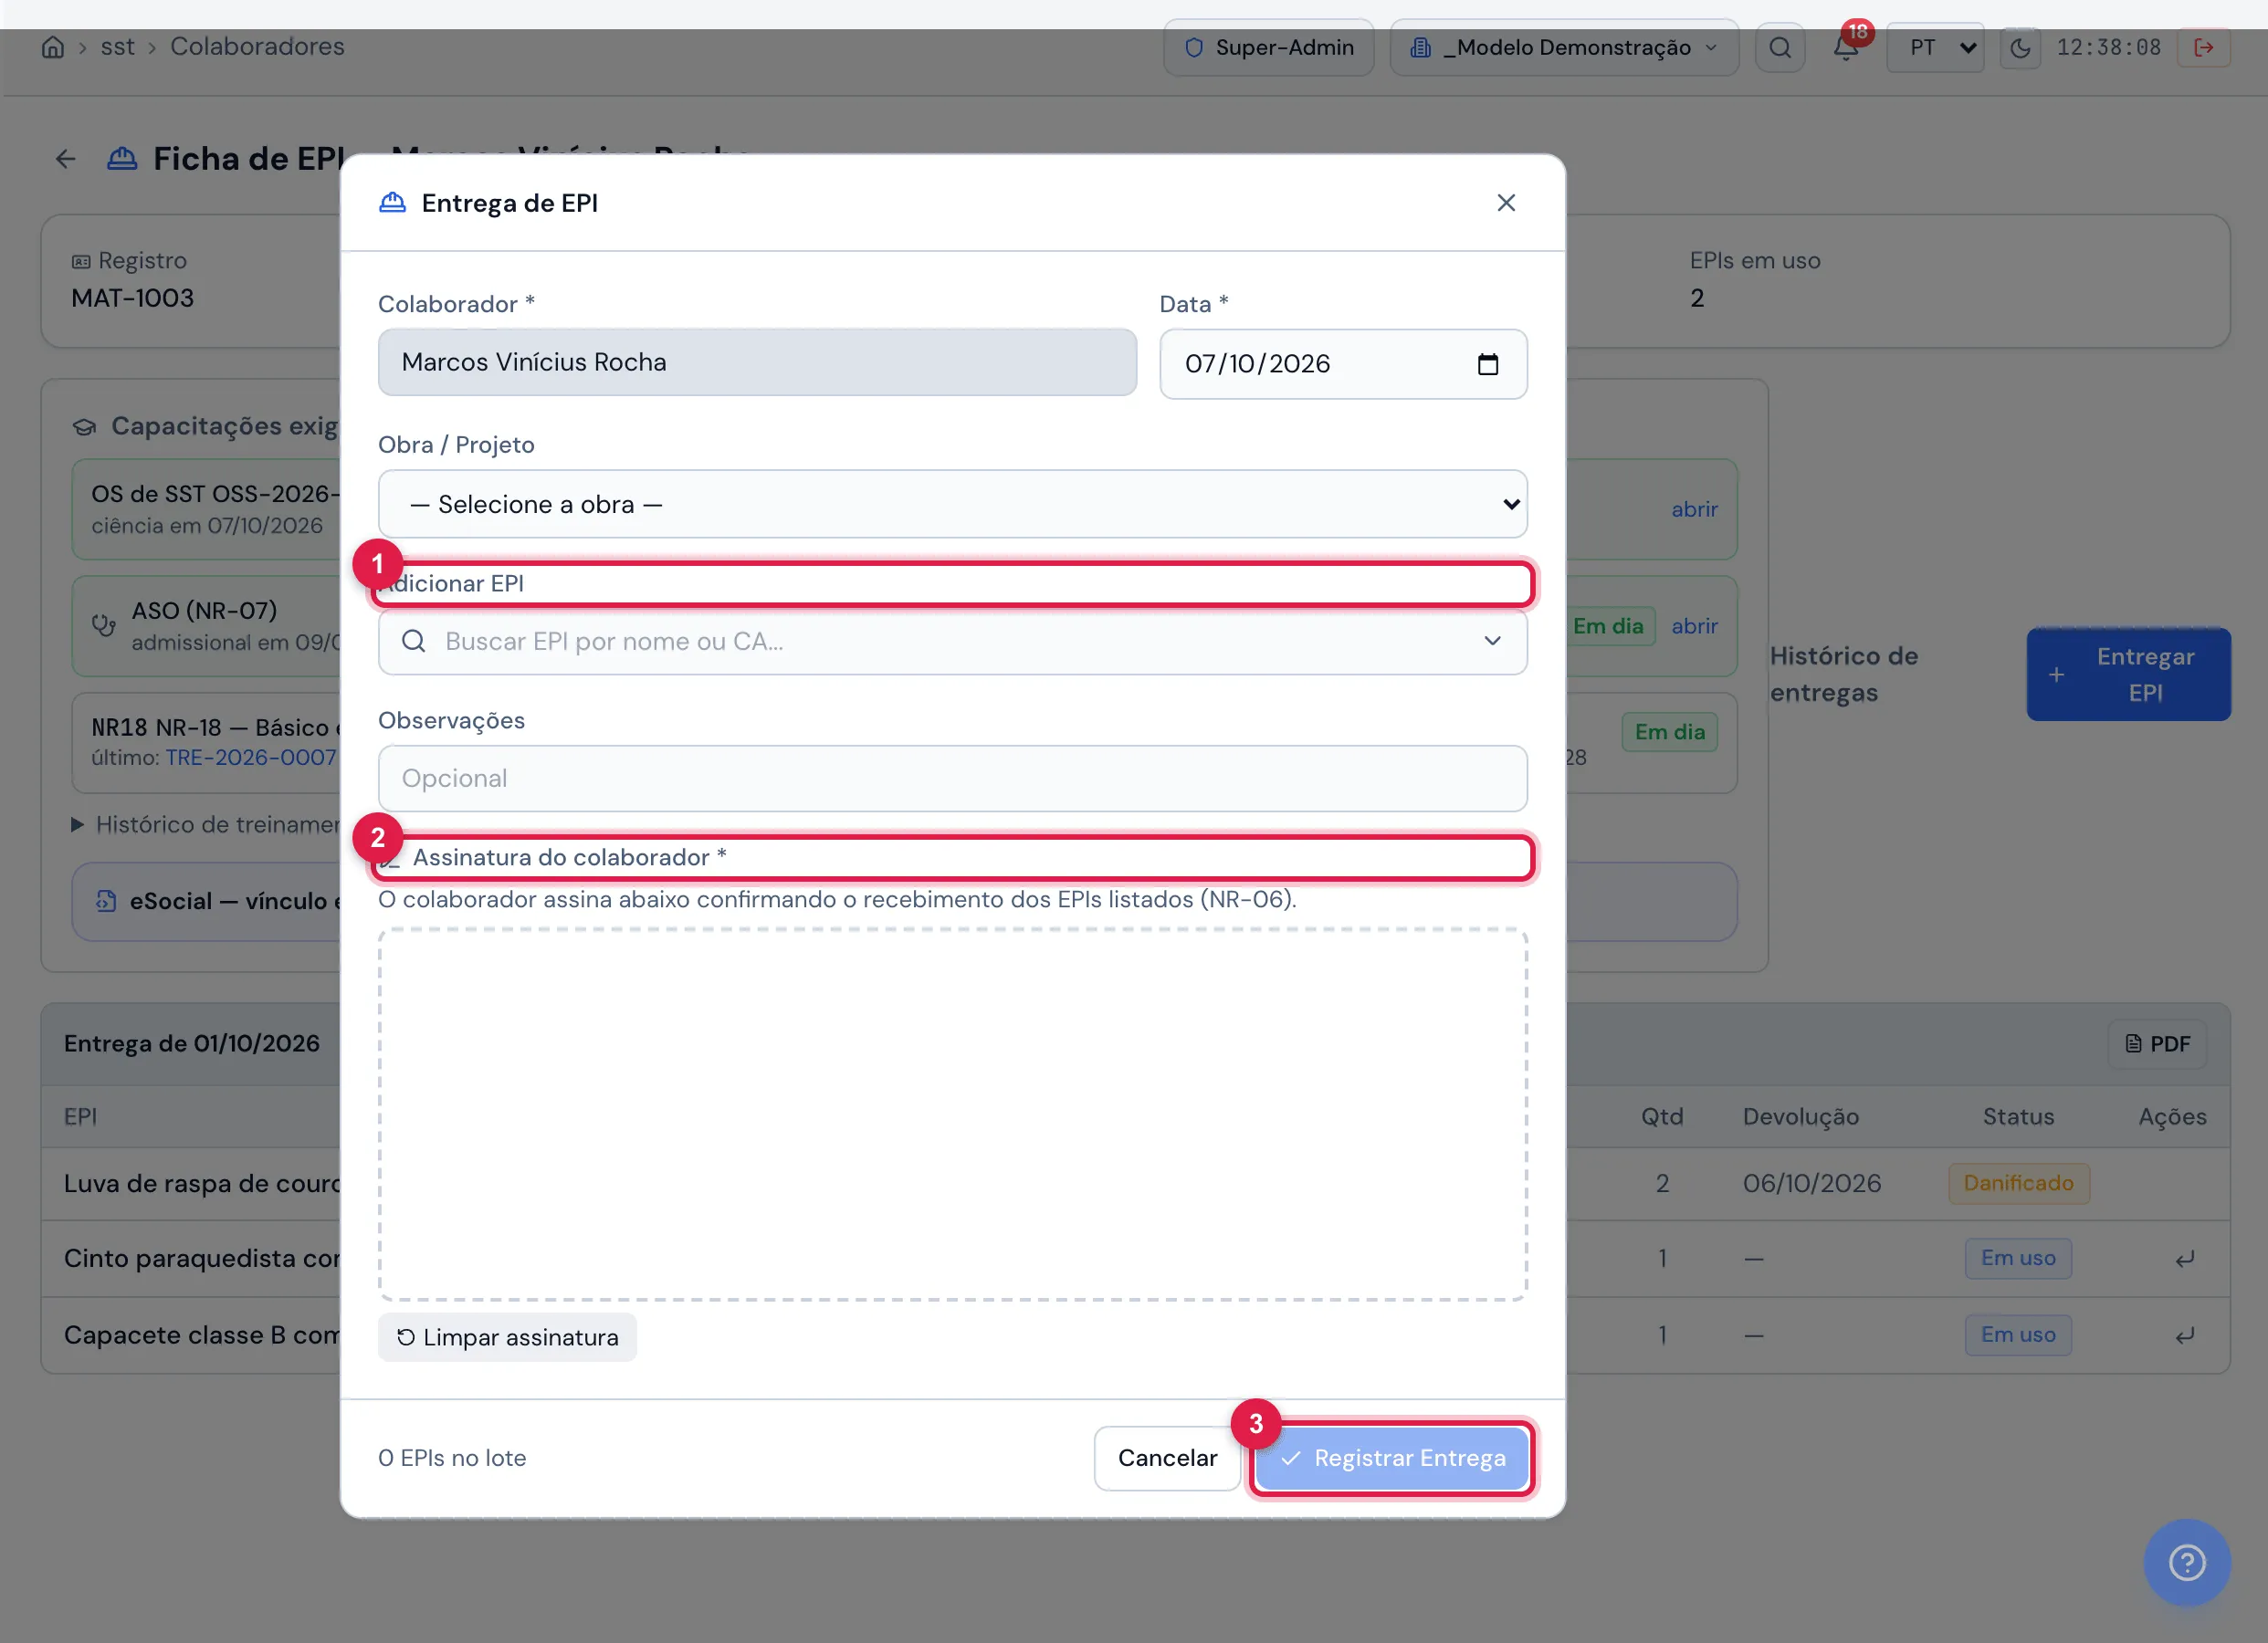2268x1643 pixels.
Task: Click the Observações optional input
Action: (x=952, y=778)
